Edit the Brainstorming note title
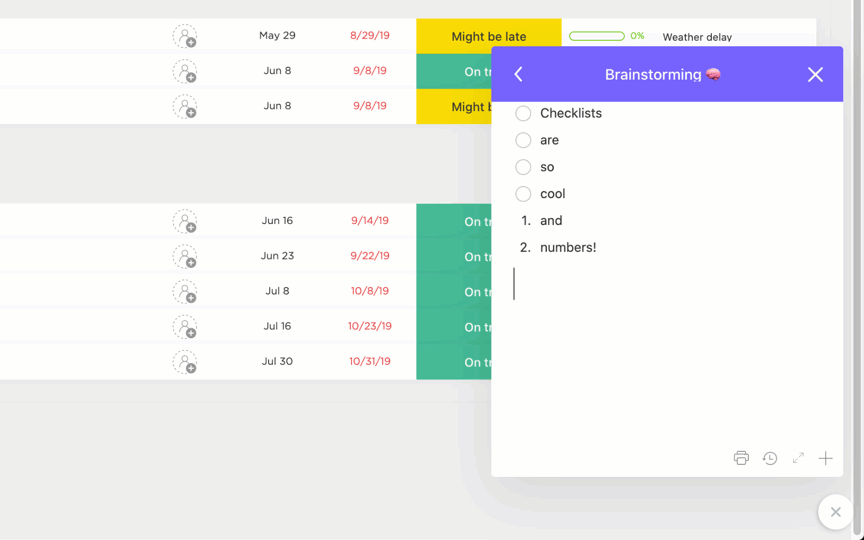Image resolution: width=864 pixels, height=540 pixels. point(653,74)
